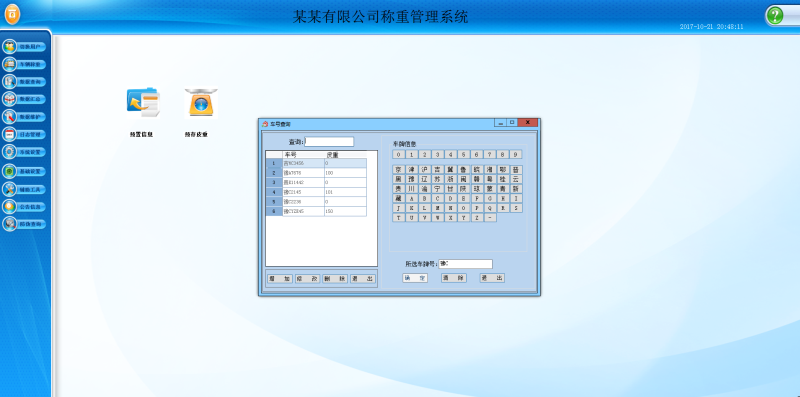Open log management (日志管理) calendar icon
Image resolution: width=800 pixels, height=397 pixels.
(9, 134)
